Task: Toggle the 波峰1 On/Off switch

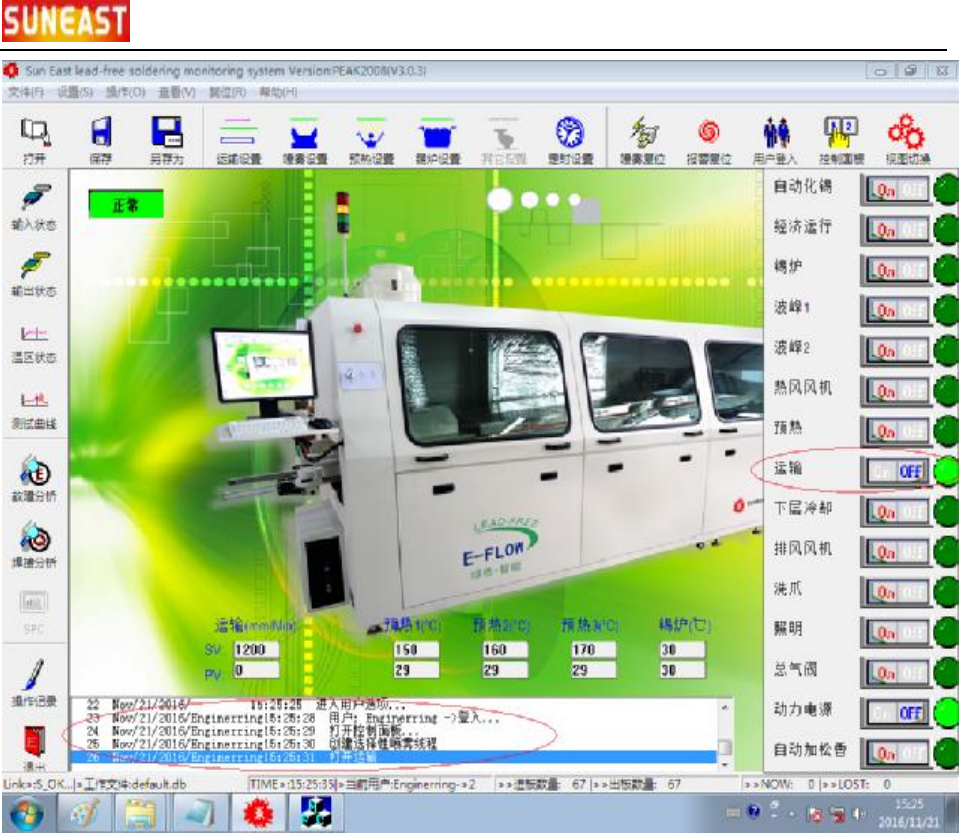Action: click(x=897, y=311)
